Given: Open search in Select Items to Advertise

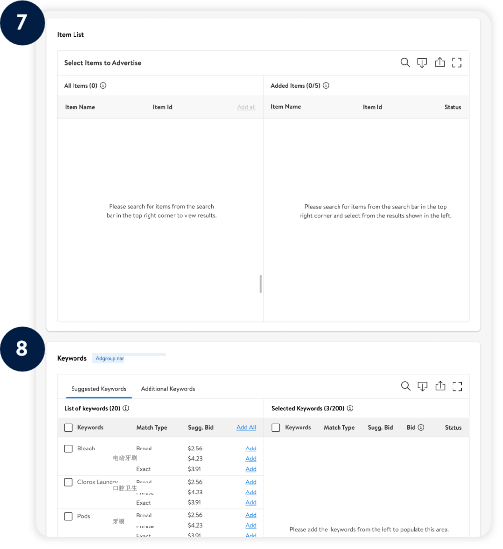Looking at the screenshot, I should pos(405,63).
